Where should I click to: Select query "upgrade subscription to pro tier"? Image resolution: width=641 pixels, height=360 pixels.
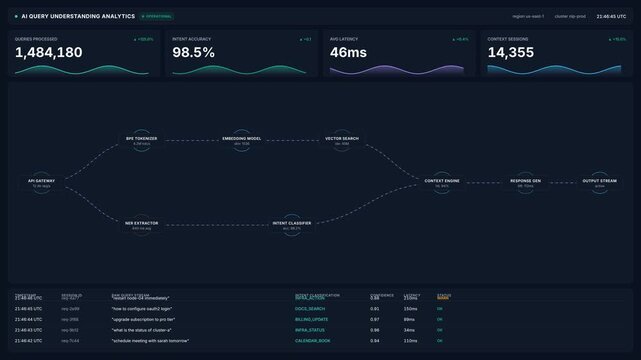pos(143,320)
